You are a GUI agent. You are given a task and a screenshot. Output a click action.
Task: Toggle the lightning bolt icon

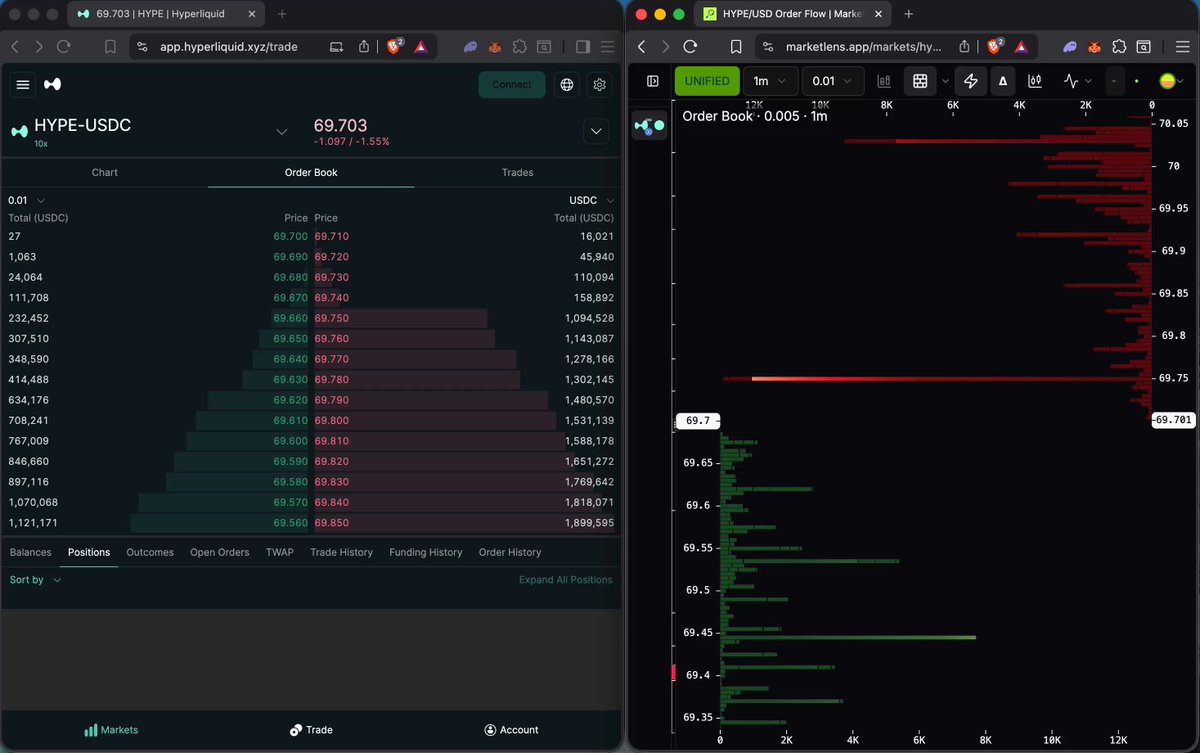click(971, 81)
